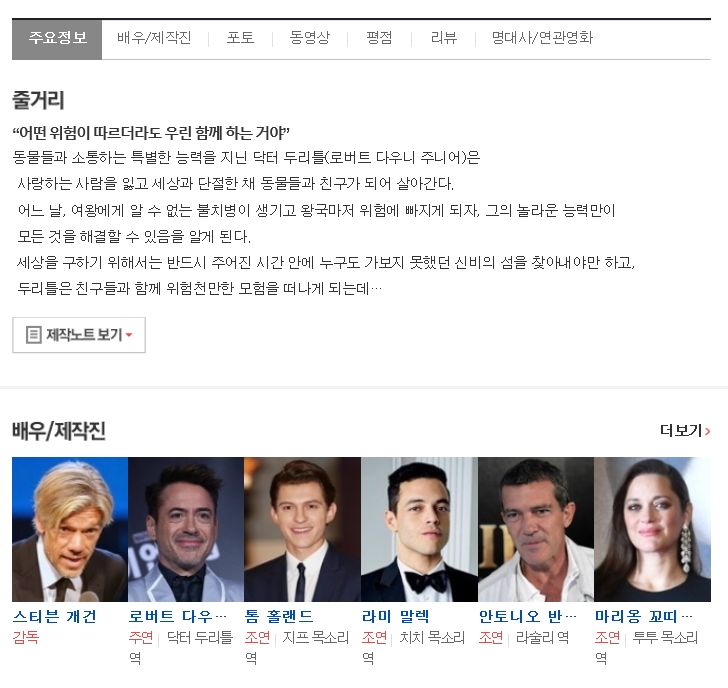Switch to 명대사/연관영화 tab
This screenshot has width=728, height=688.
pyautogui.click(x=541, y=39)
